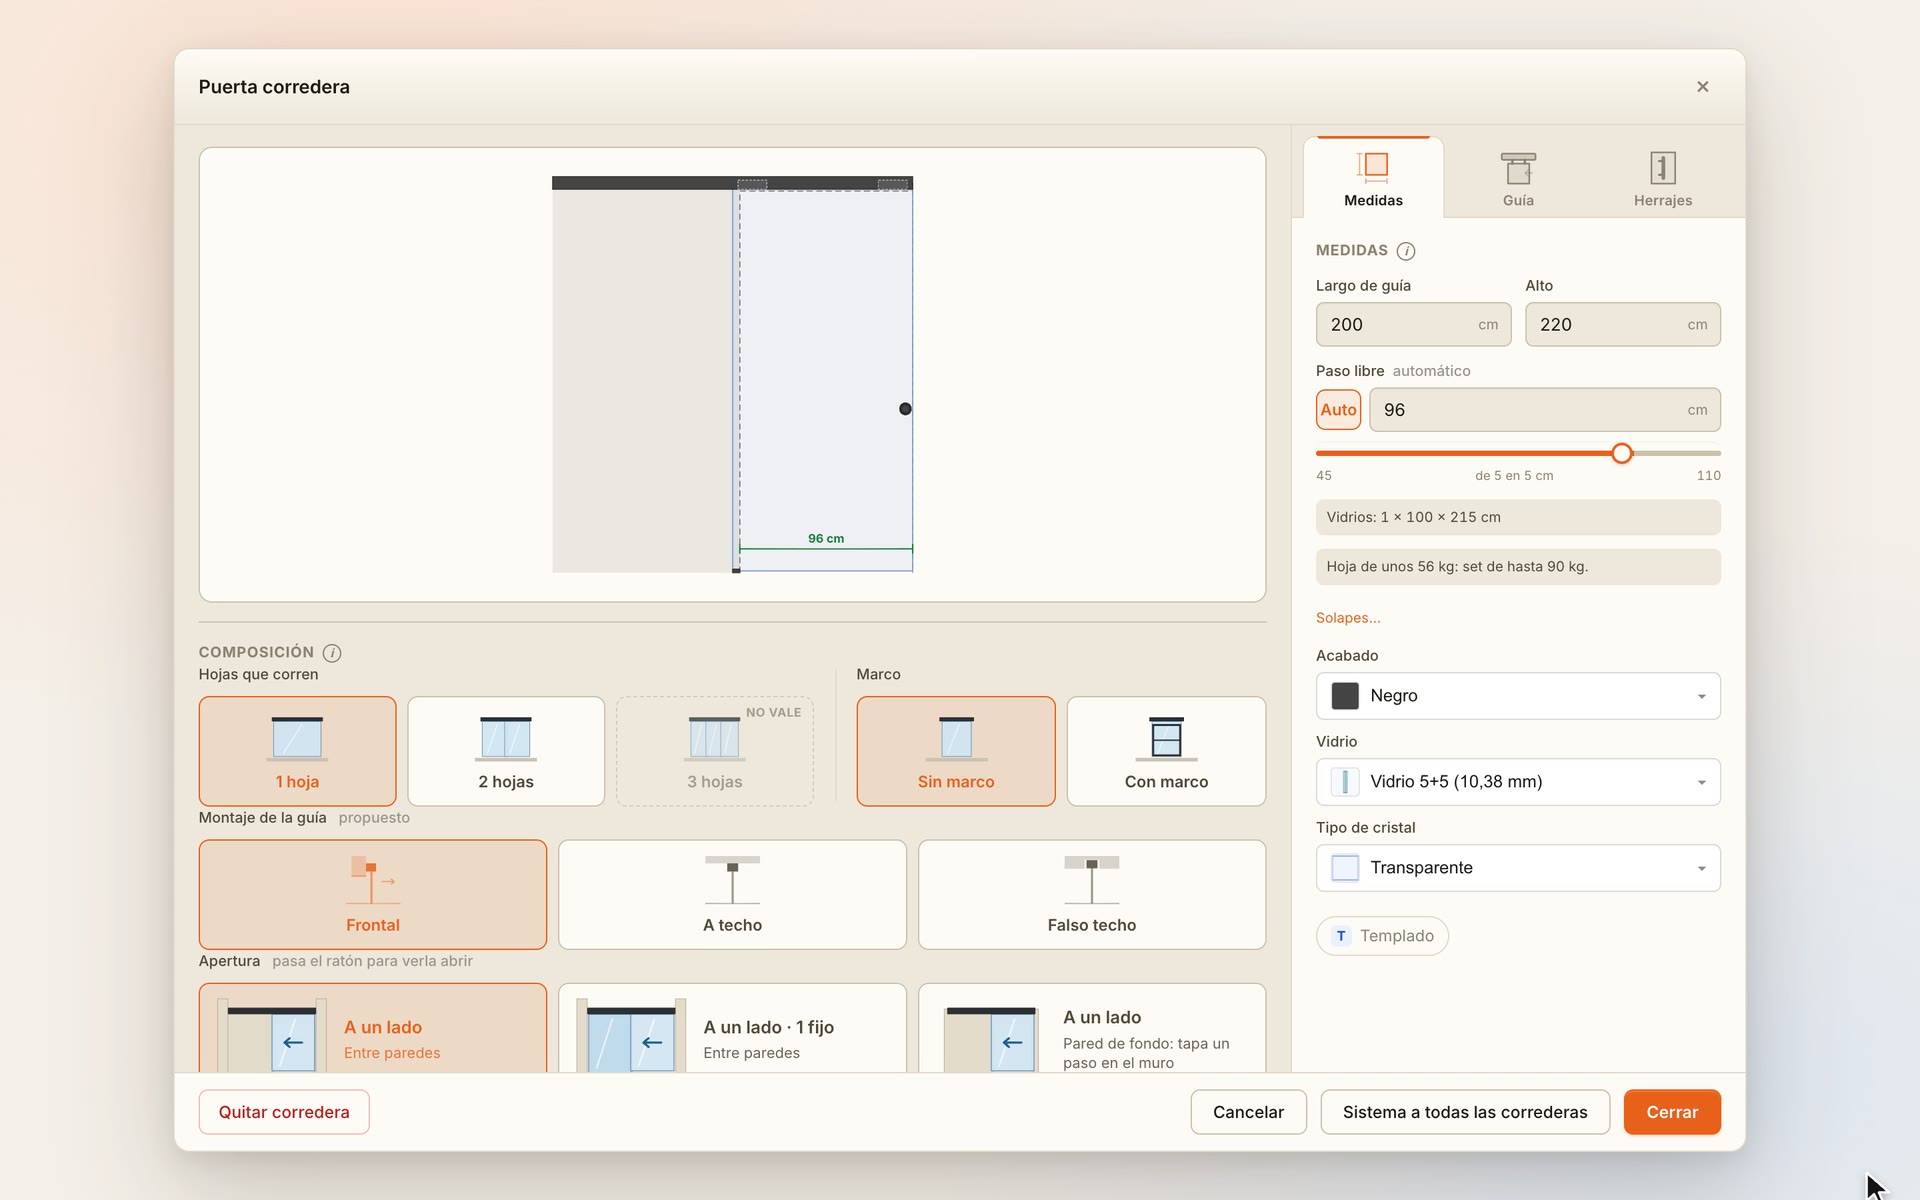The width and height of the screenshot is (1920, 1200).
Task: Click the orange Cerrar button
Action: 1672,1112
